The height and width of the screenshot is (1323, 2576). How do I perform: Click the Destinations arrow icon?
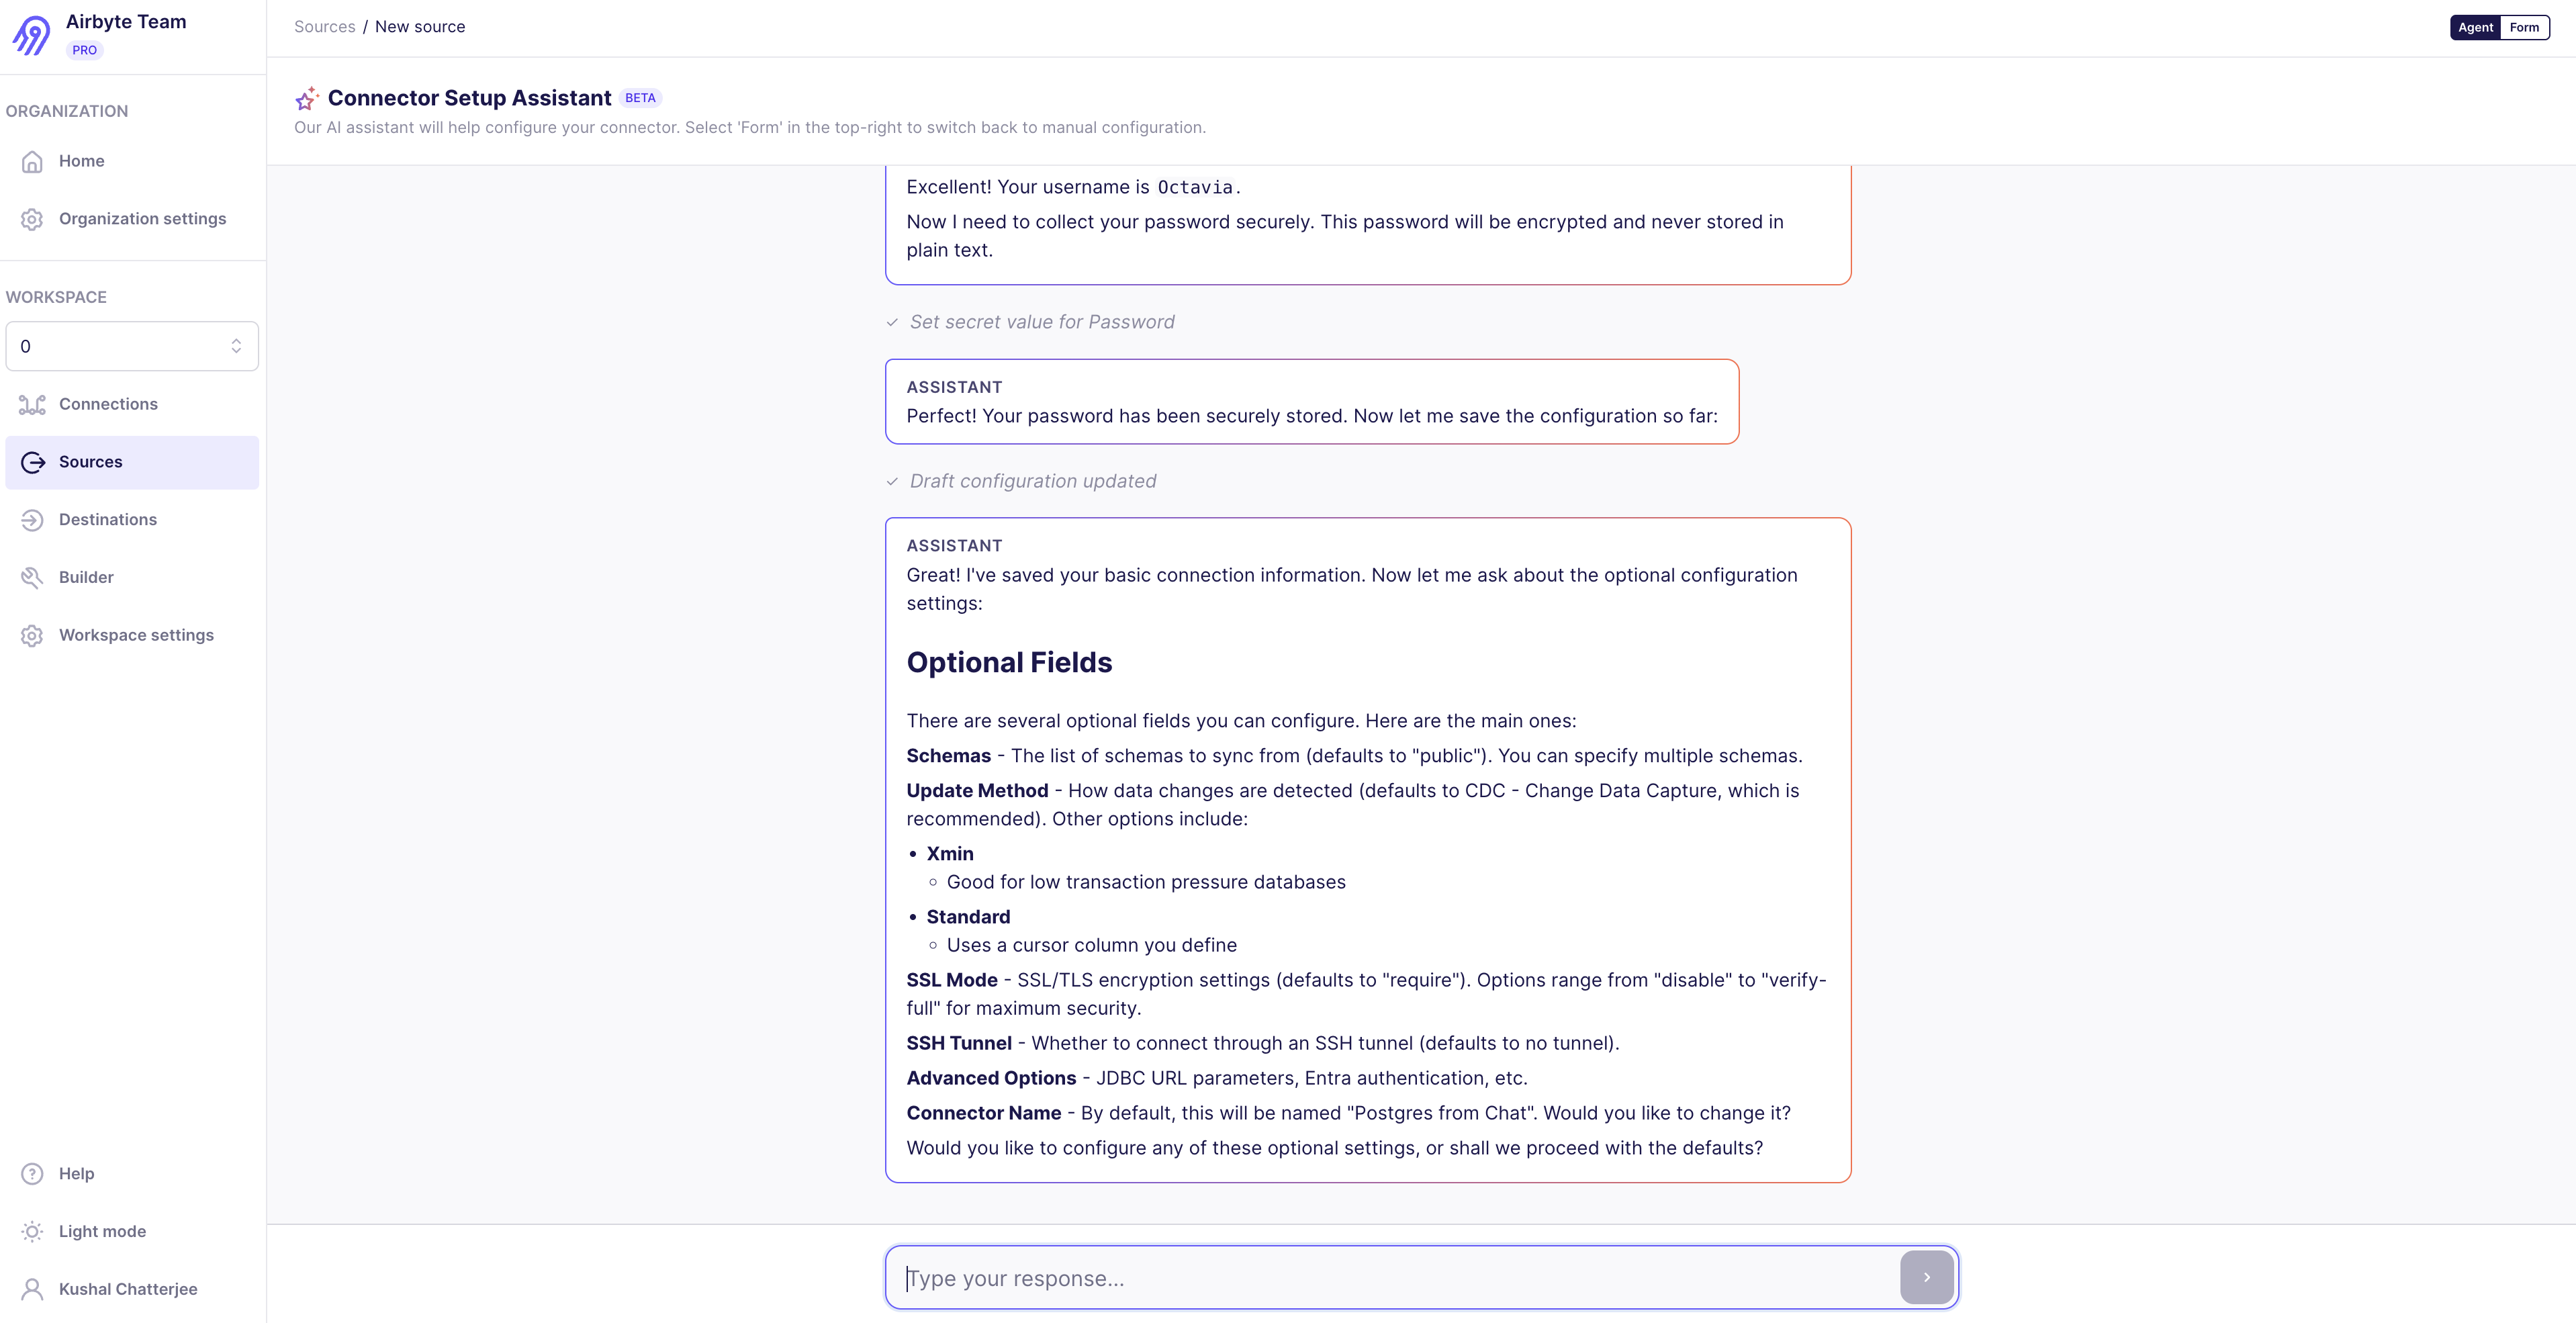pyautogui.click(x=32, y=520)
